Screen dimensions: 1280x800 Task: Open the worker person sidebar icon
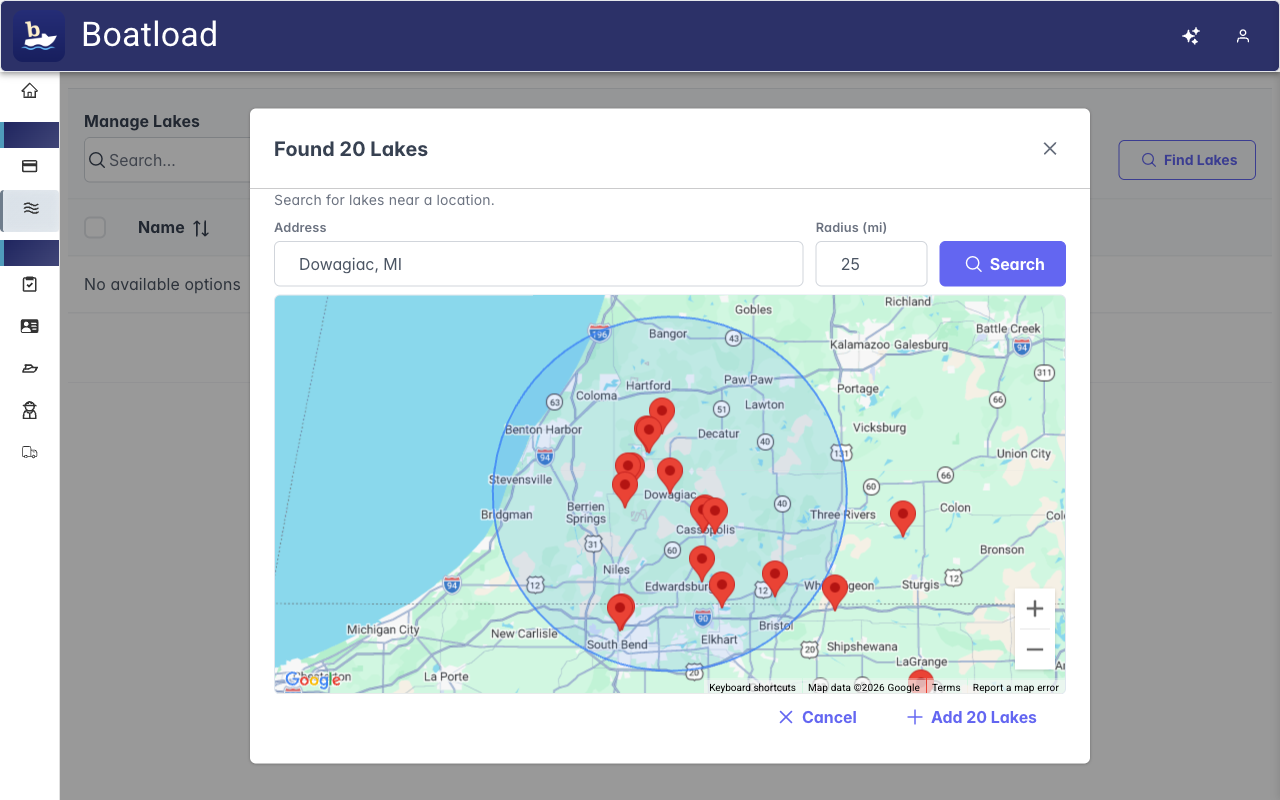[x=30, y=410]
